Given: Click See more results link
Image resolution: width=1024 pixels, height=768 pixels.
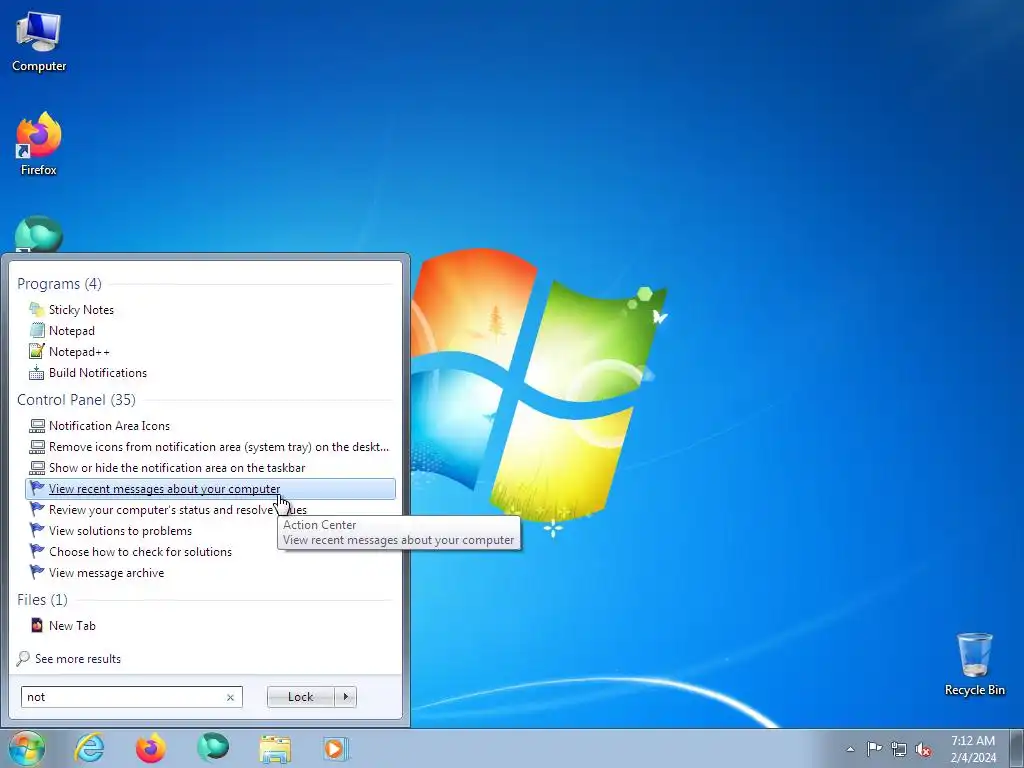Looking at the screenshot, I should [x=78, y=658].
